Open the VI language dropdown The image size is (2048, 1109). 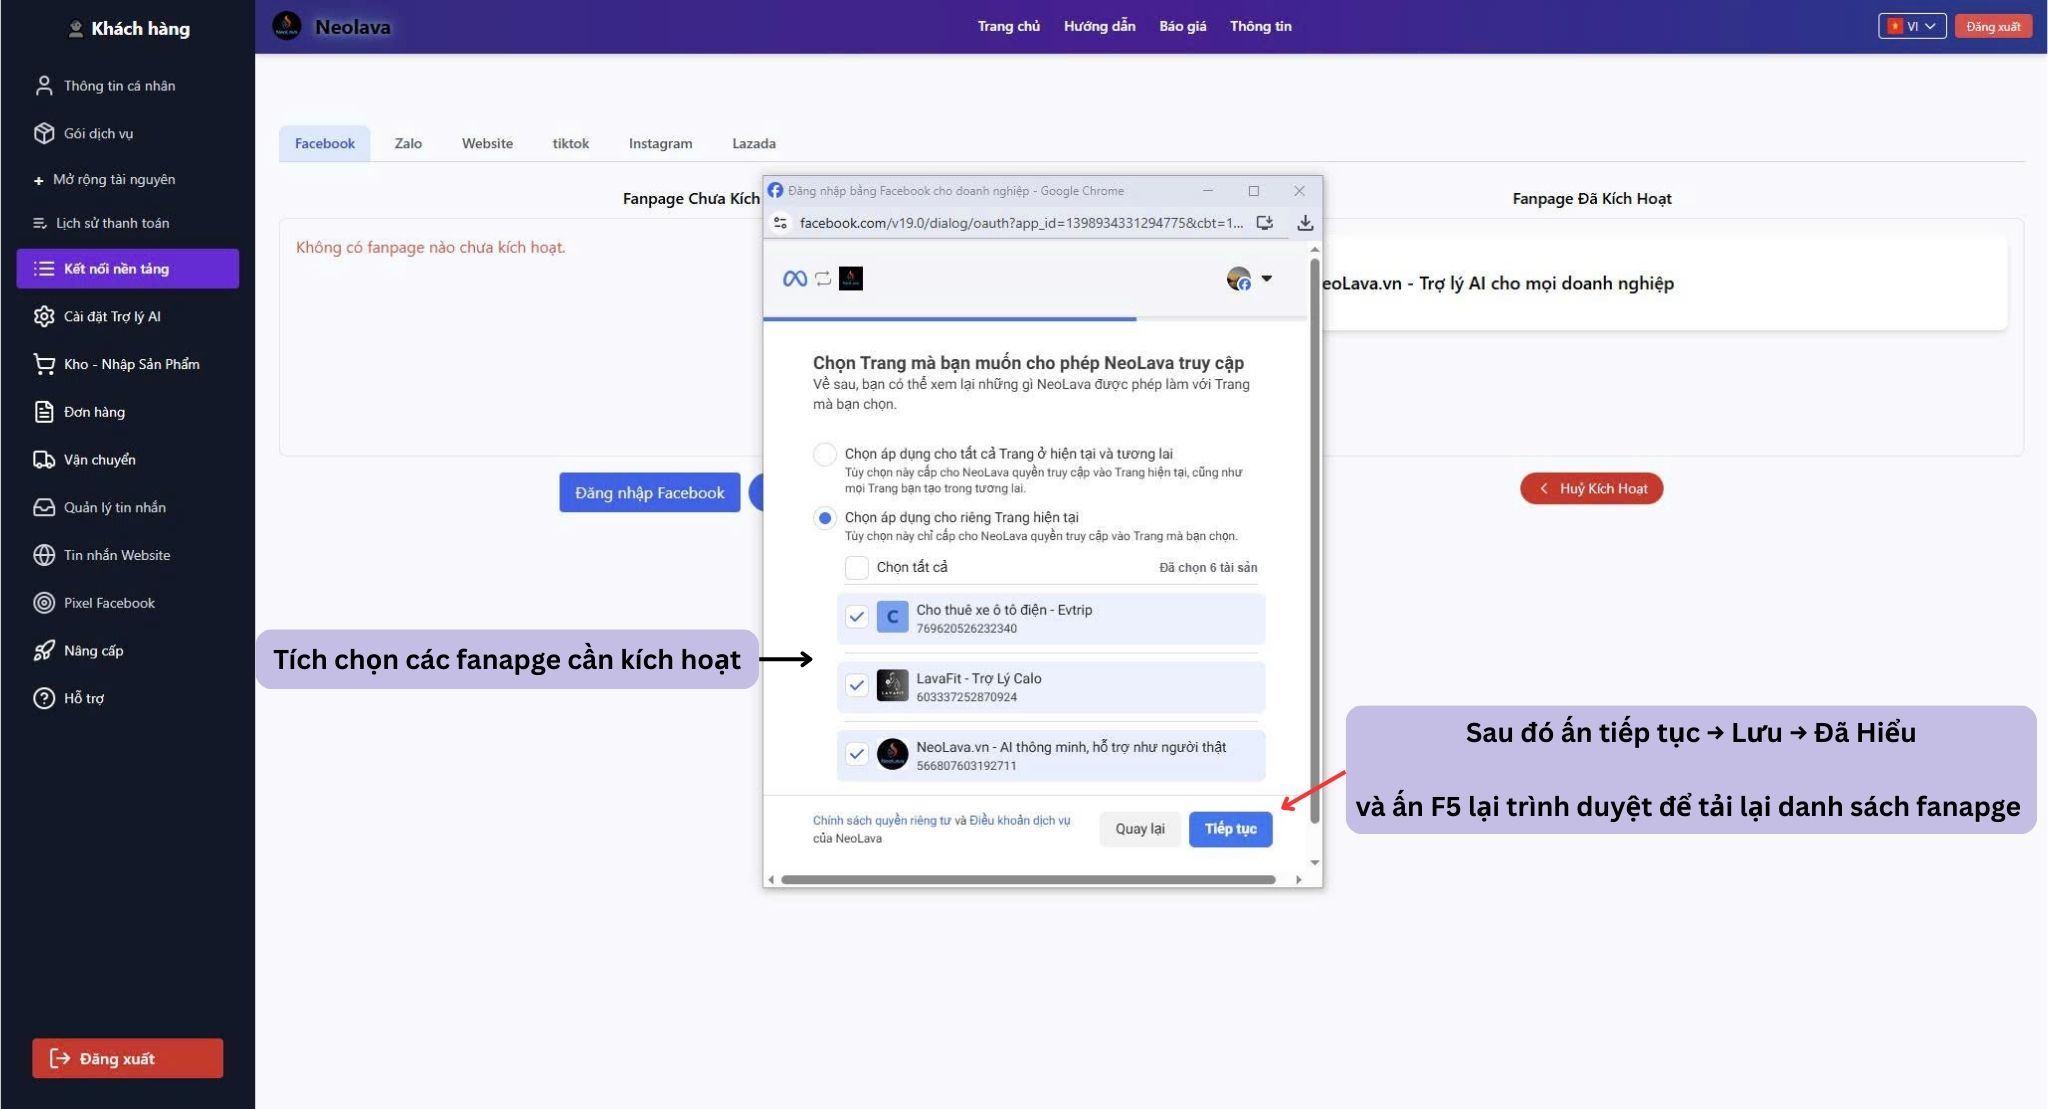[x=1912, y=26]
